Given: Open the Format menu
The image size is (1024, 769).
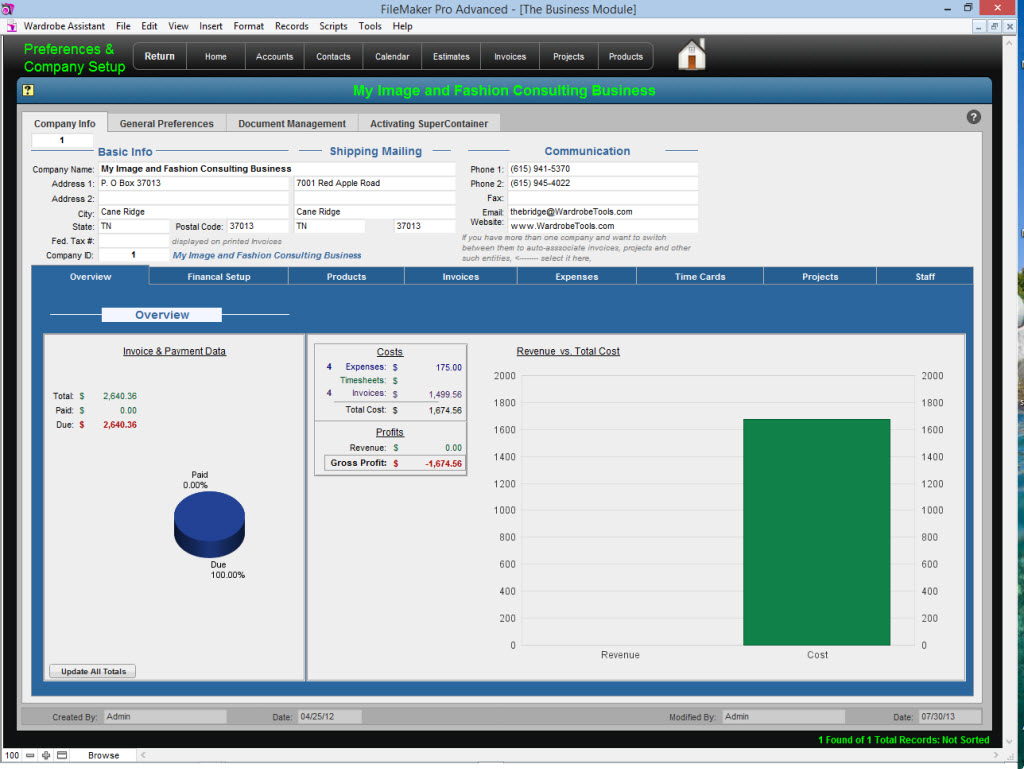Looking at the screenshot, I should tap(248, 26).
